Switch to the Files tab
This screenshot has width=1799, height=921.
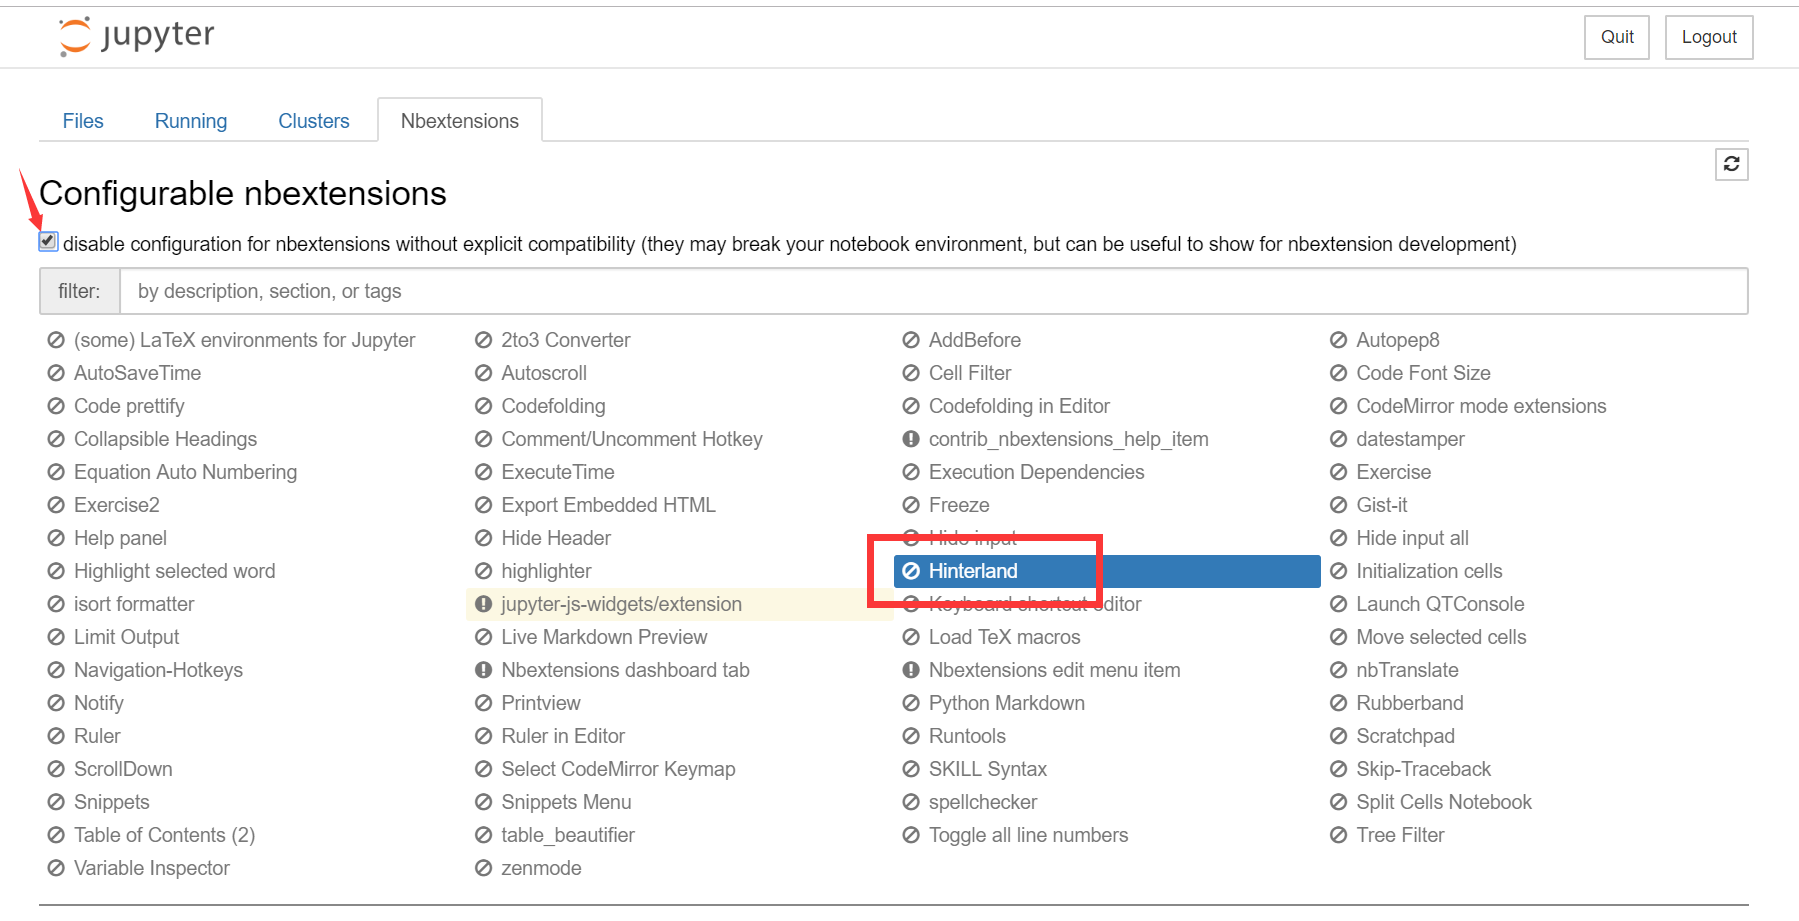click(83, 120)
